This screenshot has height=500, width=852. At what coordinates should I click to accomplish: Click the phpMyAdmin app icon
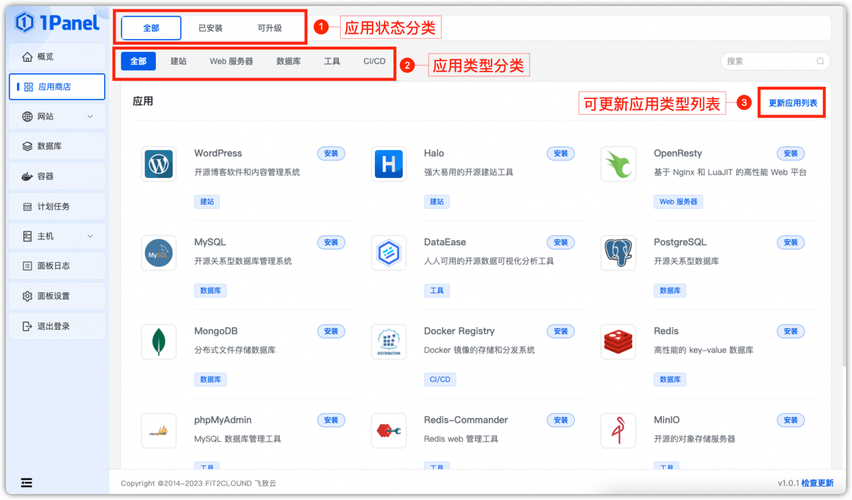[159, 430]
